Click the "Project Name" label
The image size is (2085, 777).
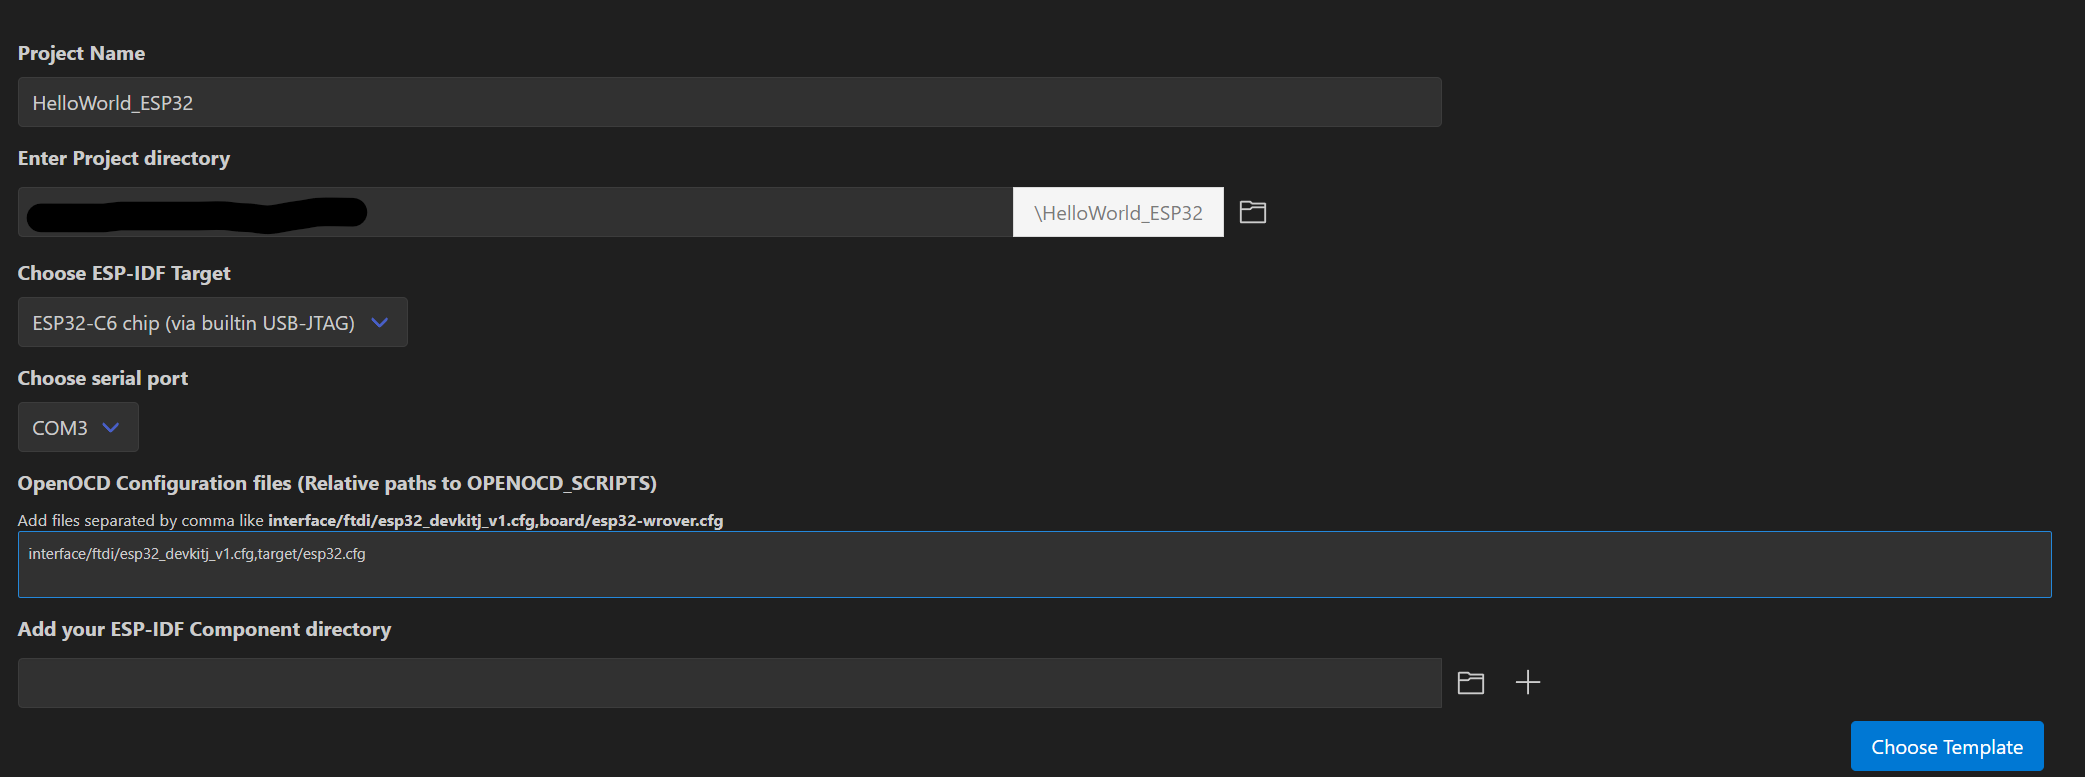click(x=81, y=54)
